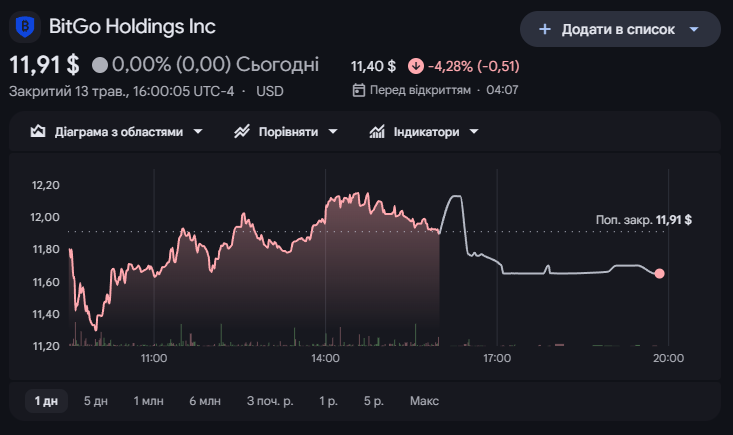The image size is (733, 435).
Task: Click the 11,80 y-axis label
Action: [46, 250]
